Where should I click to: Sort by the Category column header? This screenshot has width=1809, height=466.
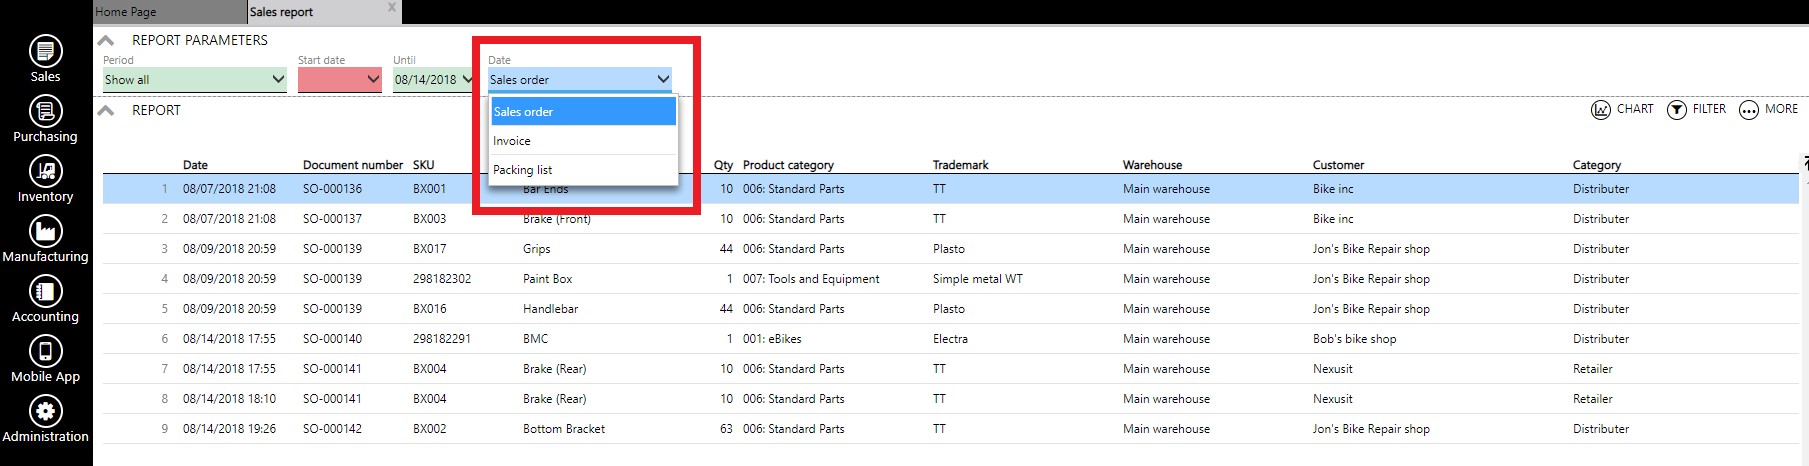[1597, 165]
